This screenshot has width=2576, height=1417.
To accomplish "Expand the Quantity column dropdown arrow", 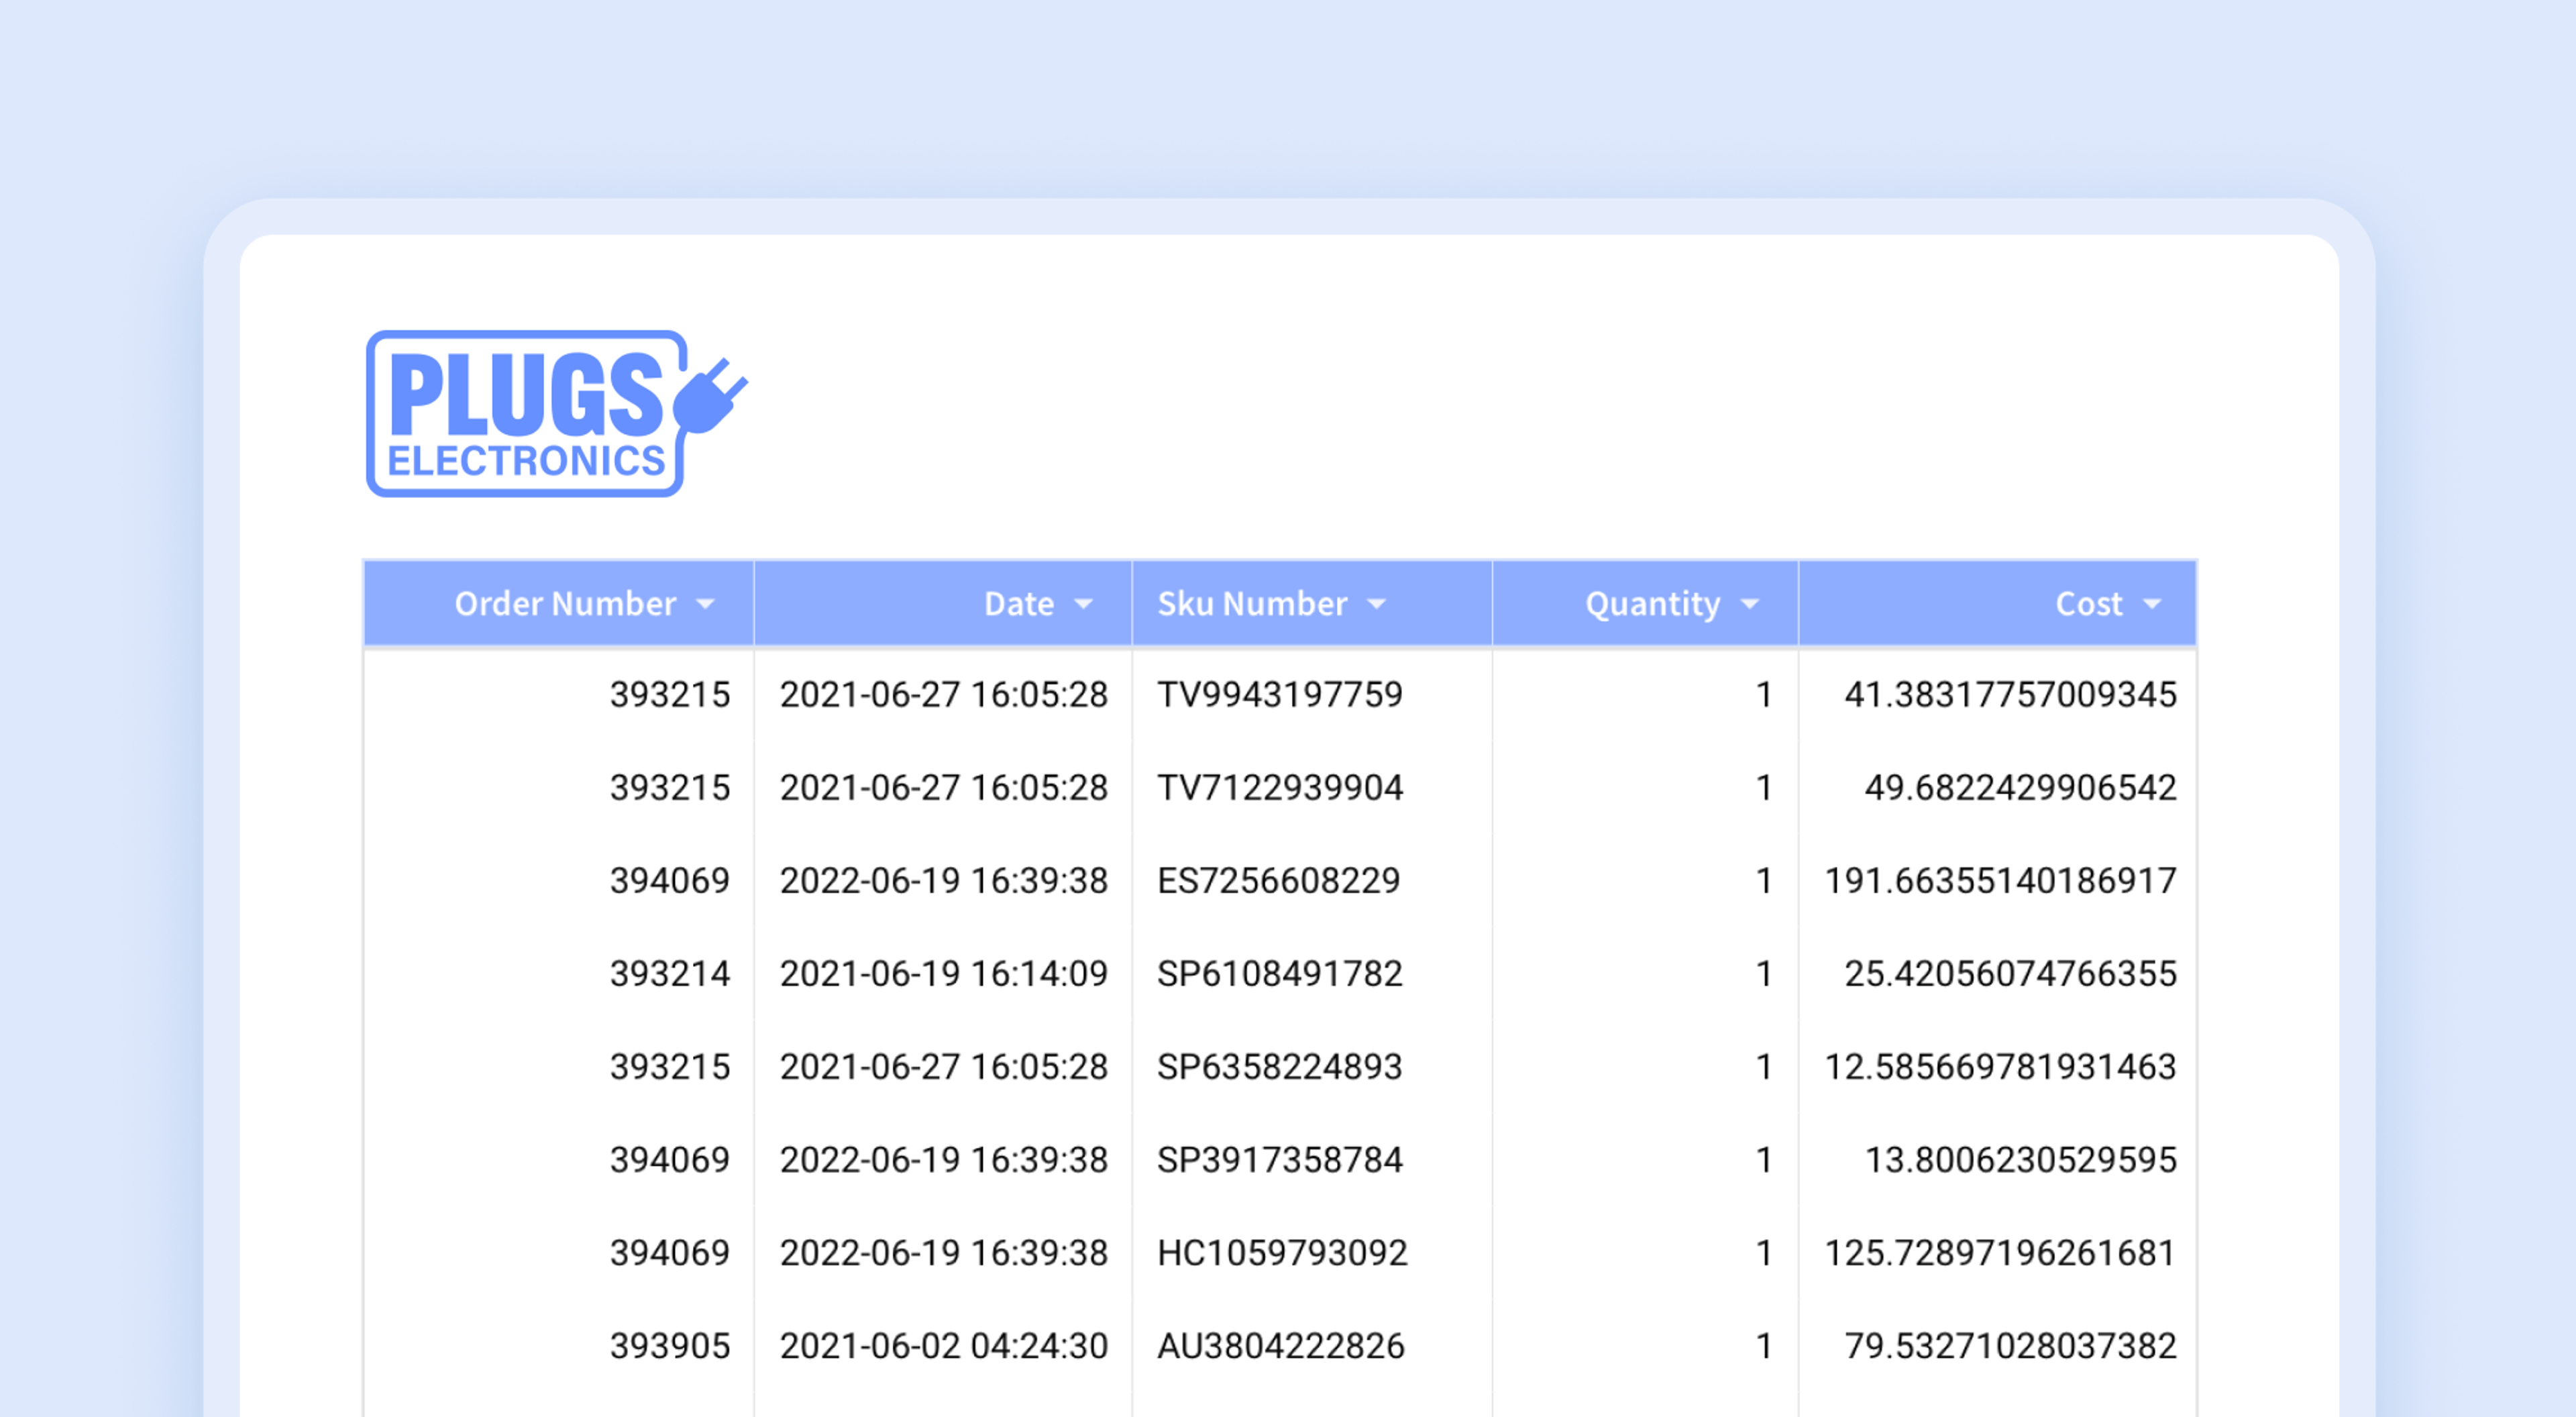I will click(x=1749, y=604).
